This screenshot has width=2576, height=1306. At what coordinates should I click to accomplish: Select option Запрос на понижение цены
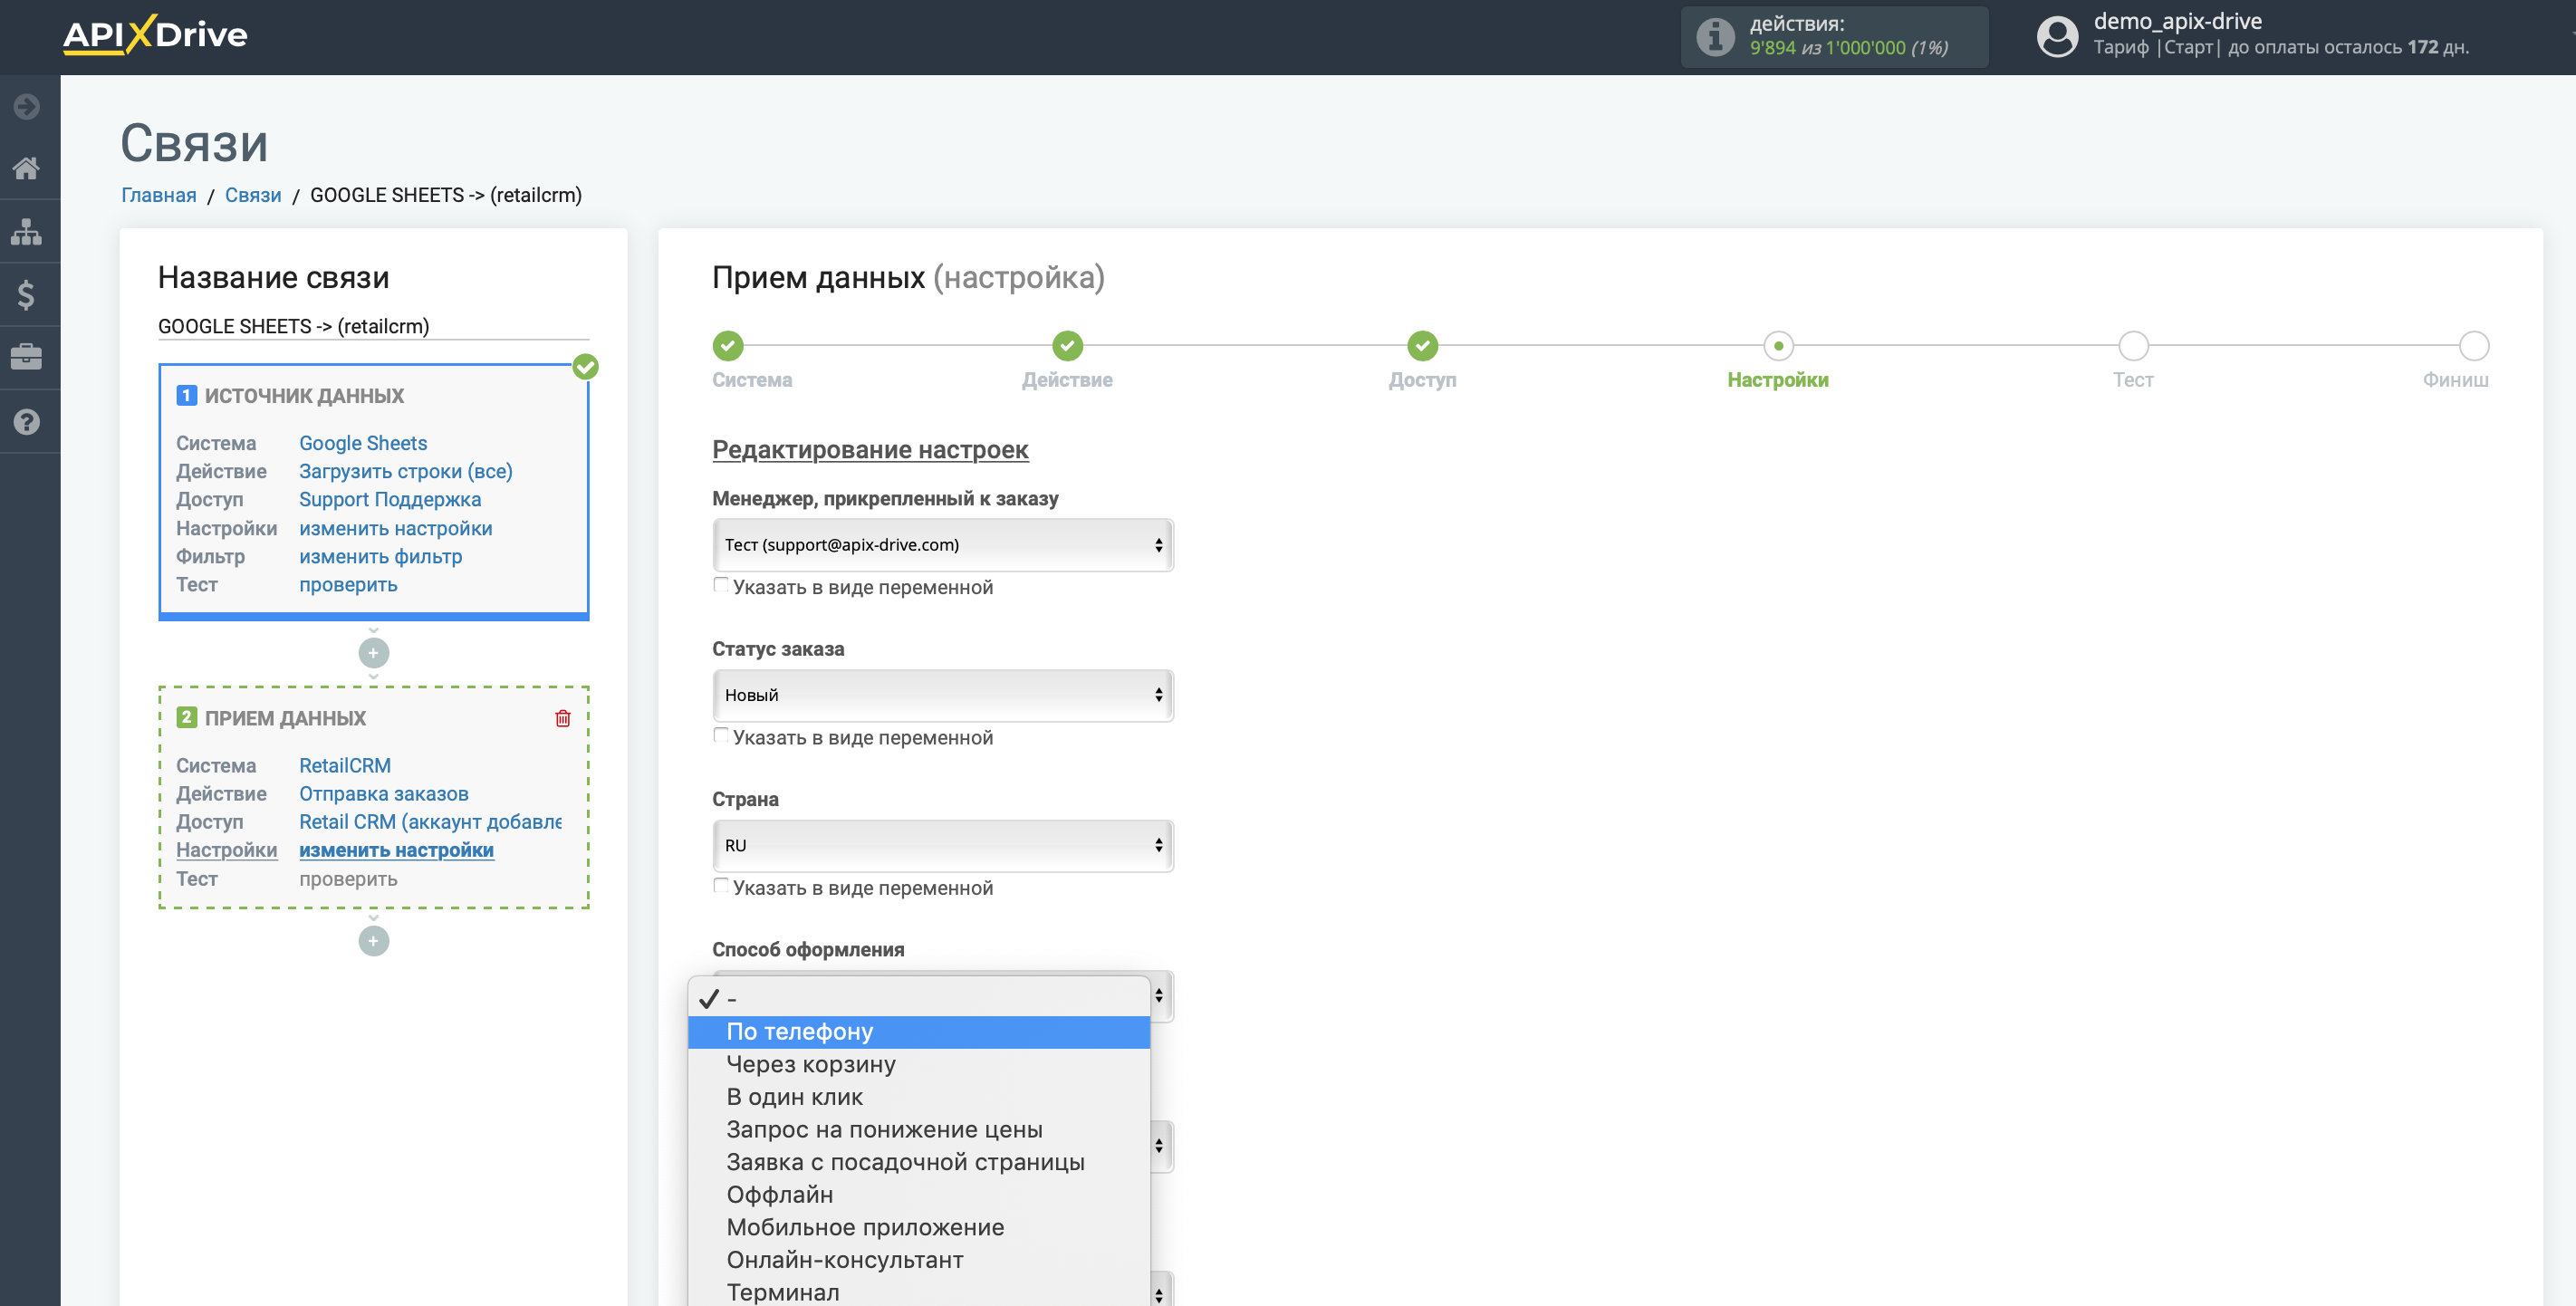[x=919, y=1130]
